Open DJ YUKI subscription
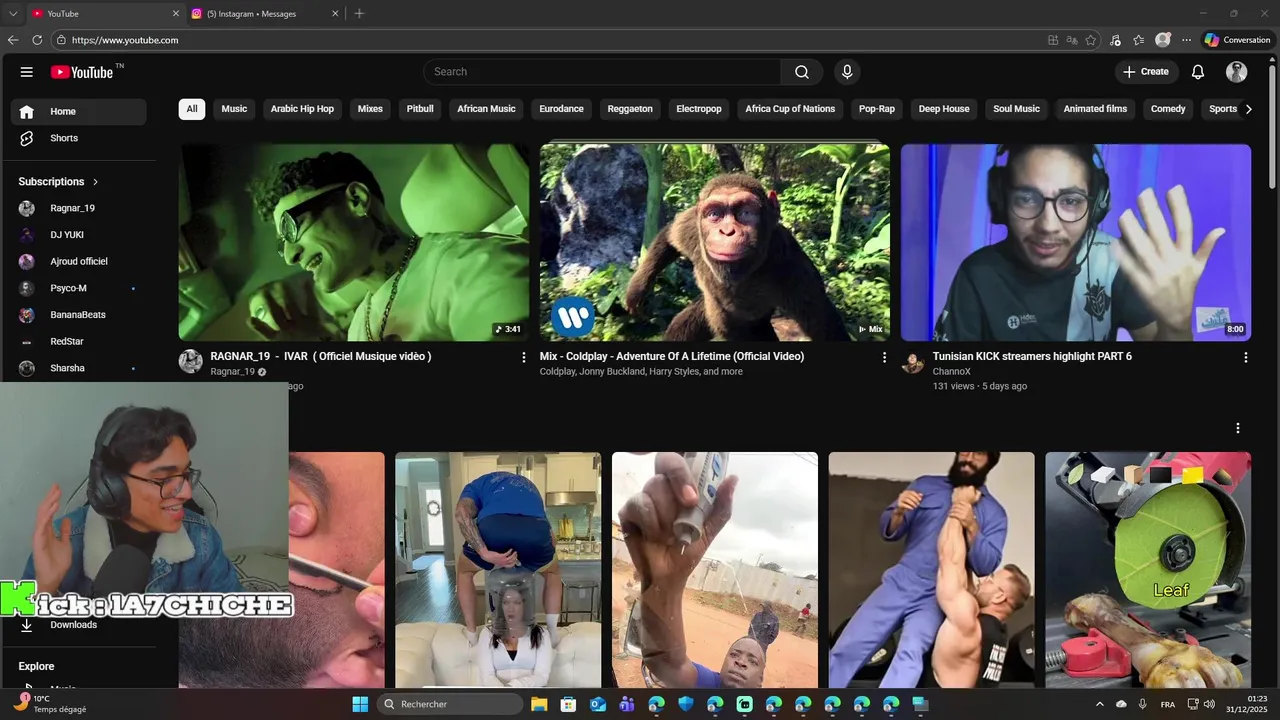The width and height of the screenshot is (1280, 720). 78,235
